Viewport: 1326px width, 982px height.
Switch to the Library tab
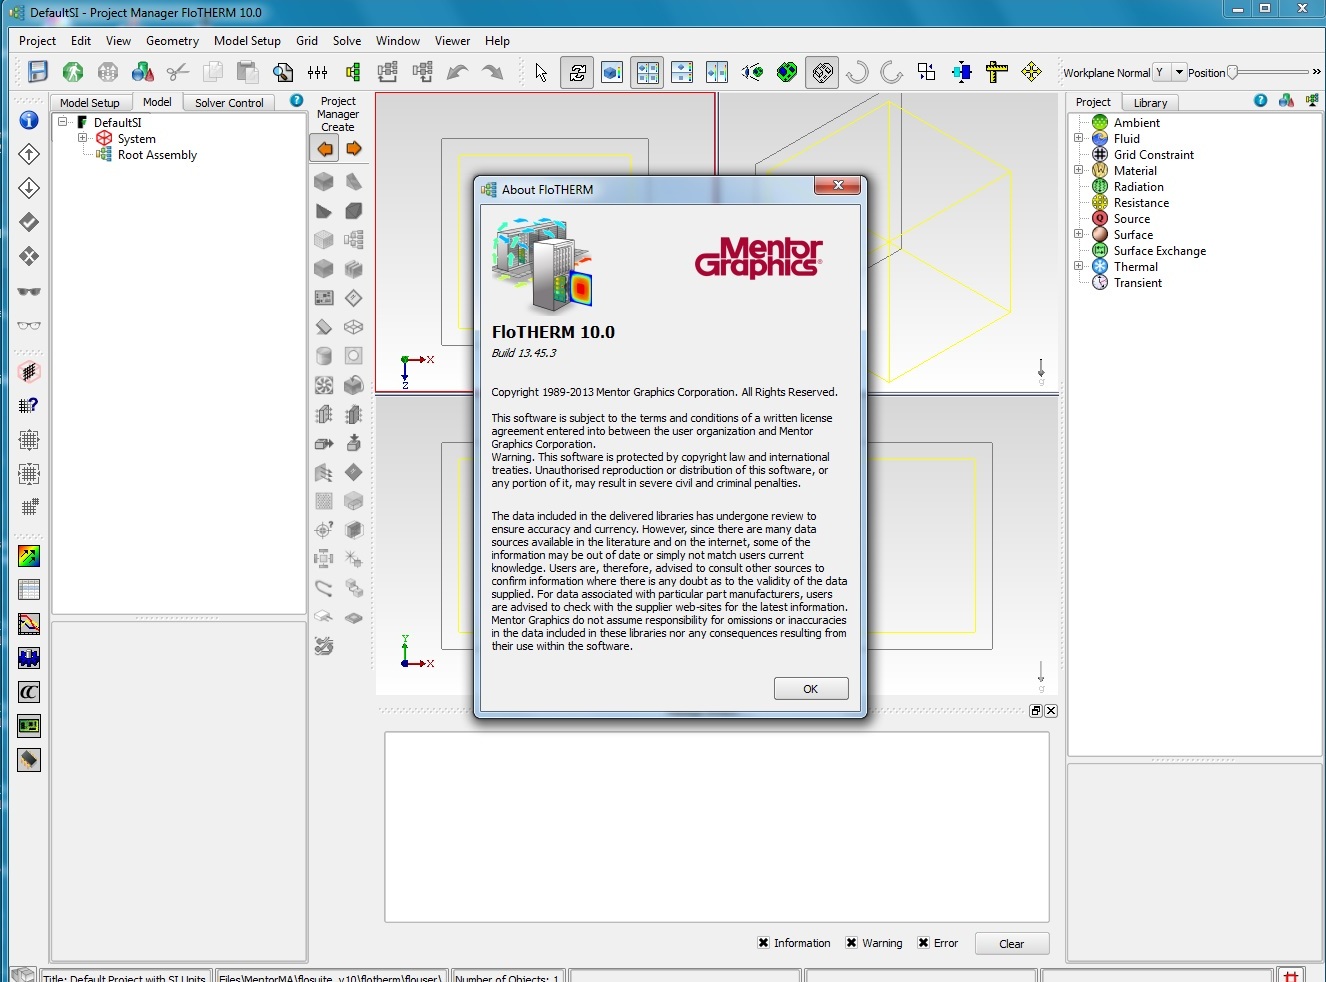tap(1150, 102)
